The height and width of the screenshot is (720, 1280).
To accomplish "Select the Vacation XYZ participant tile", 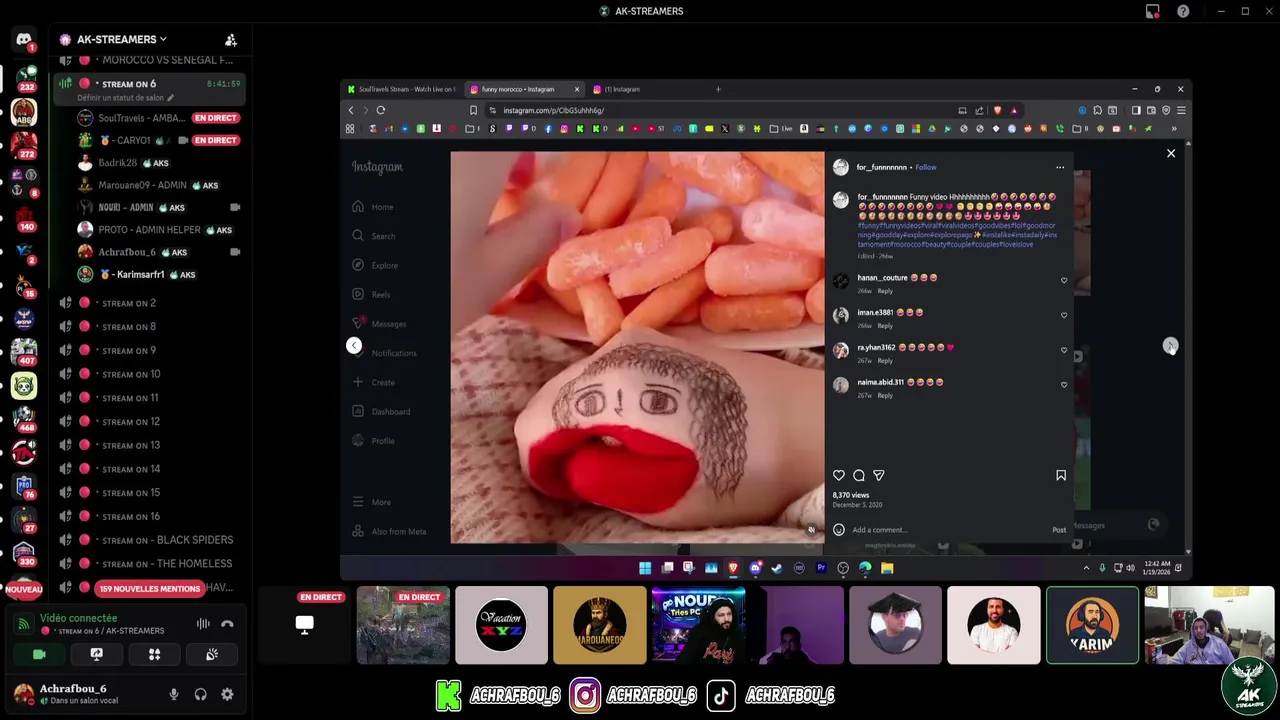I will click(x=501, y=625).
